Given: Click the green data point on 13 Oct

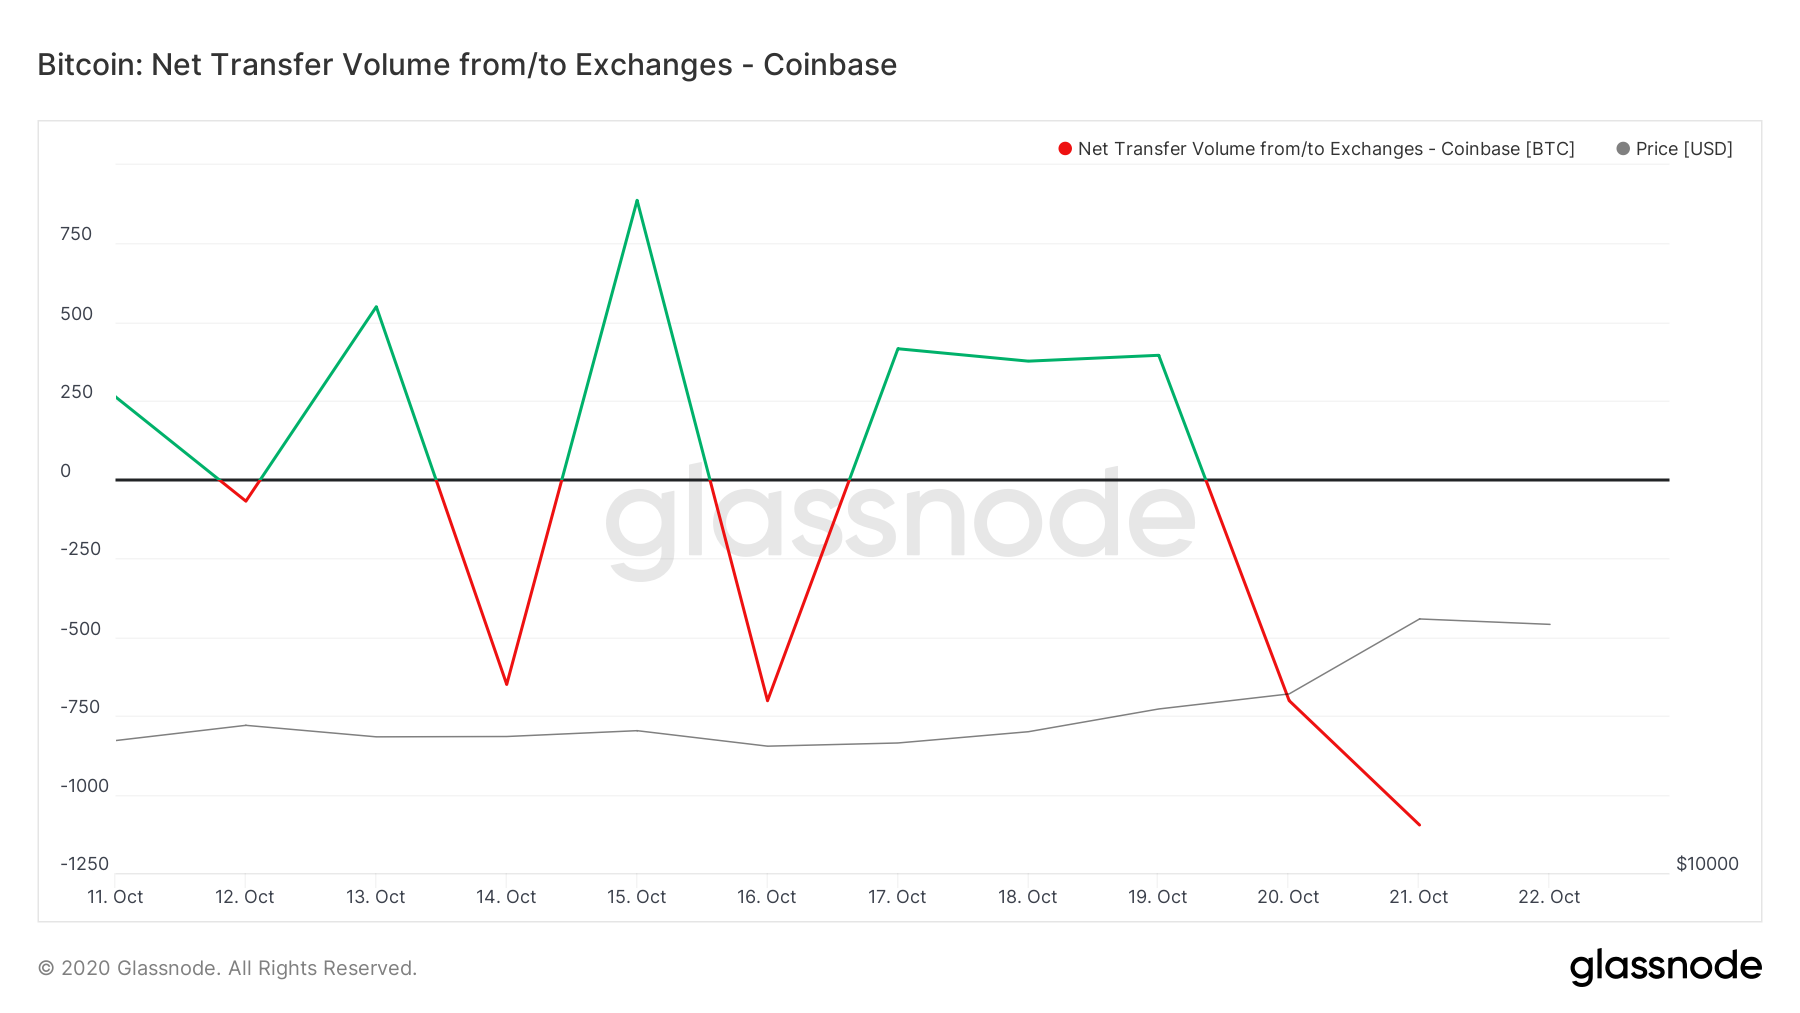Looking at the screenshot, I should [x=376, y=306].
